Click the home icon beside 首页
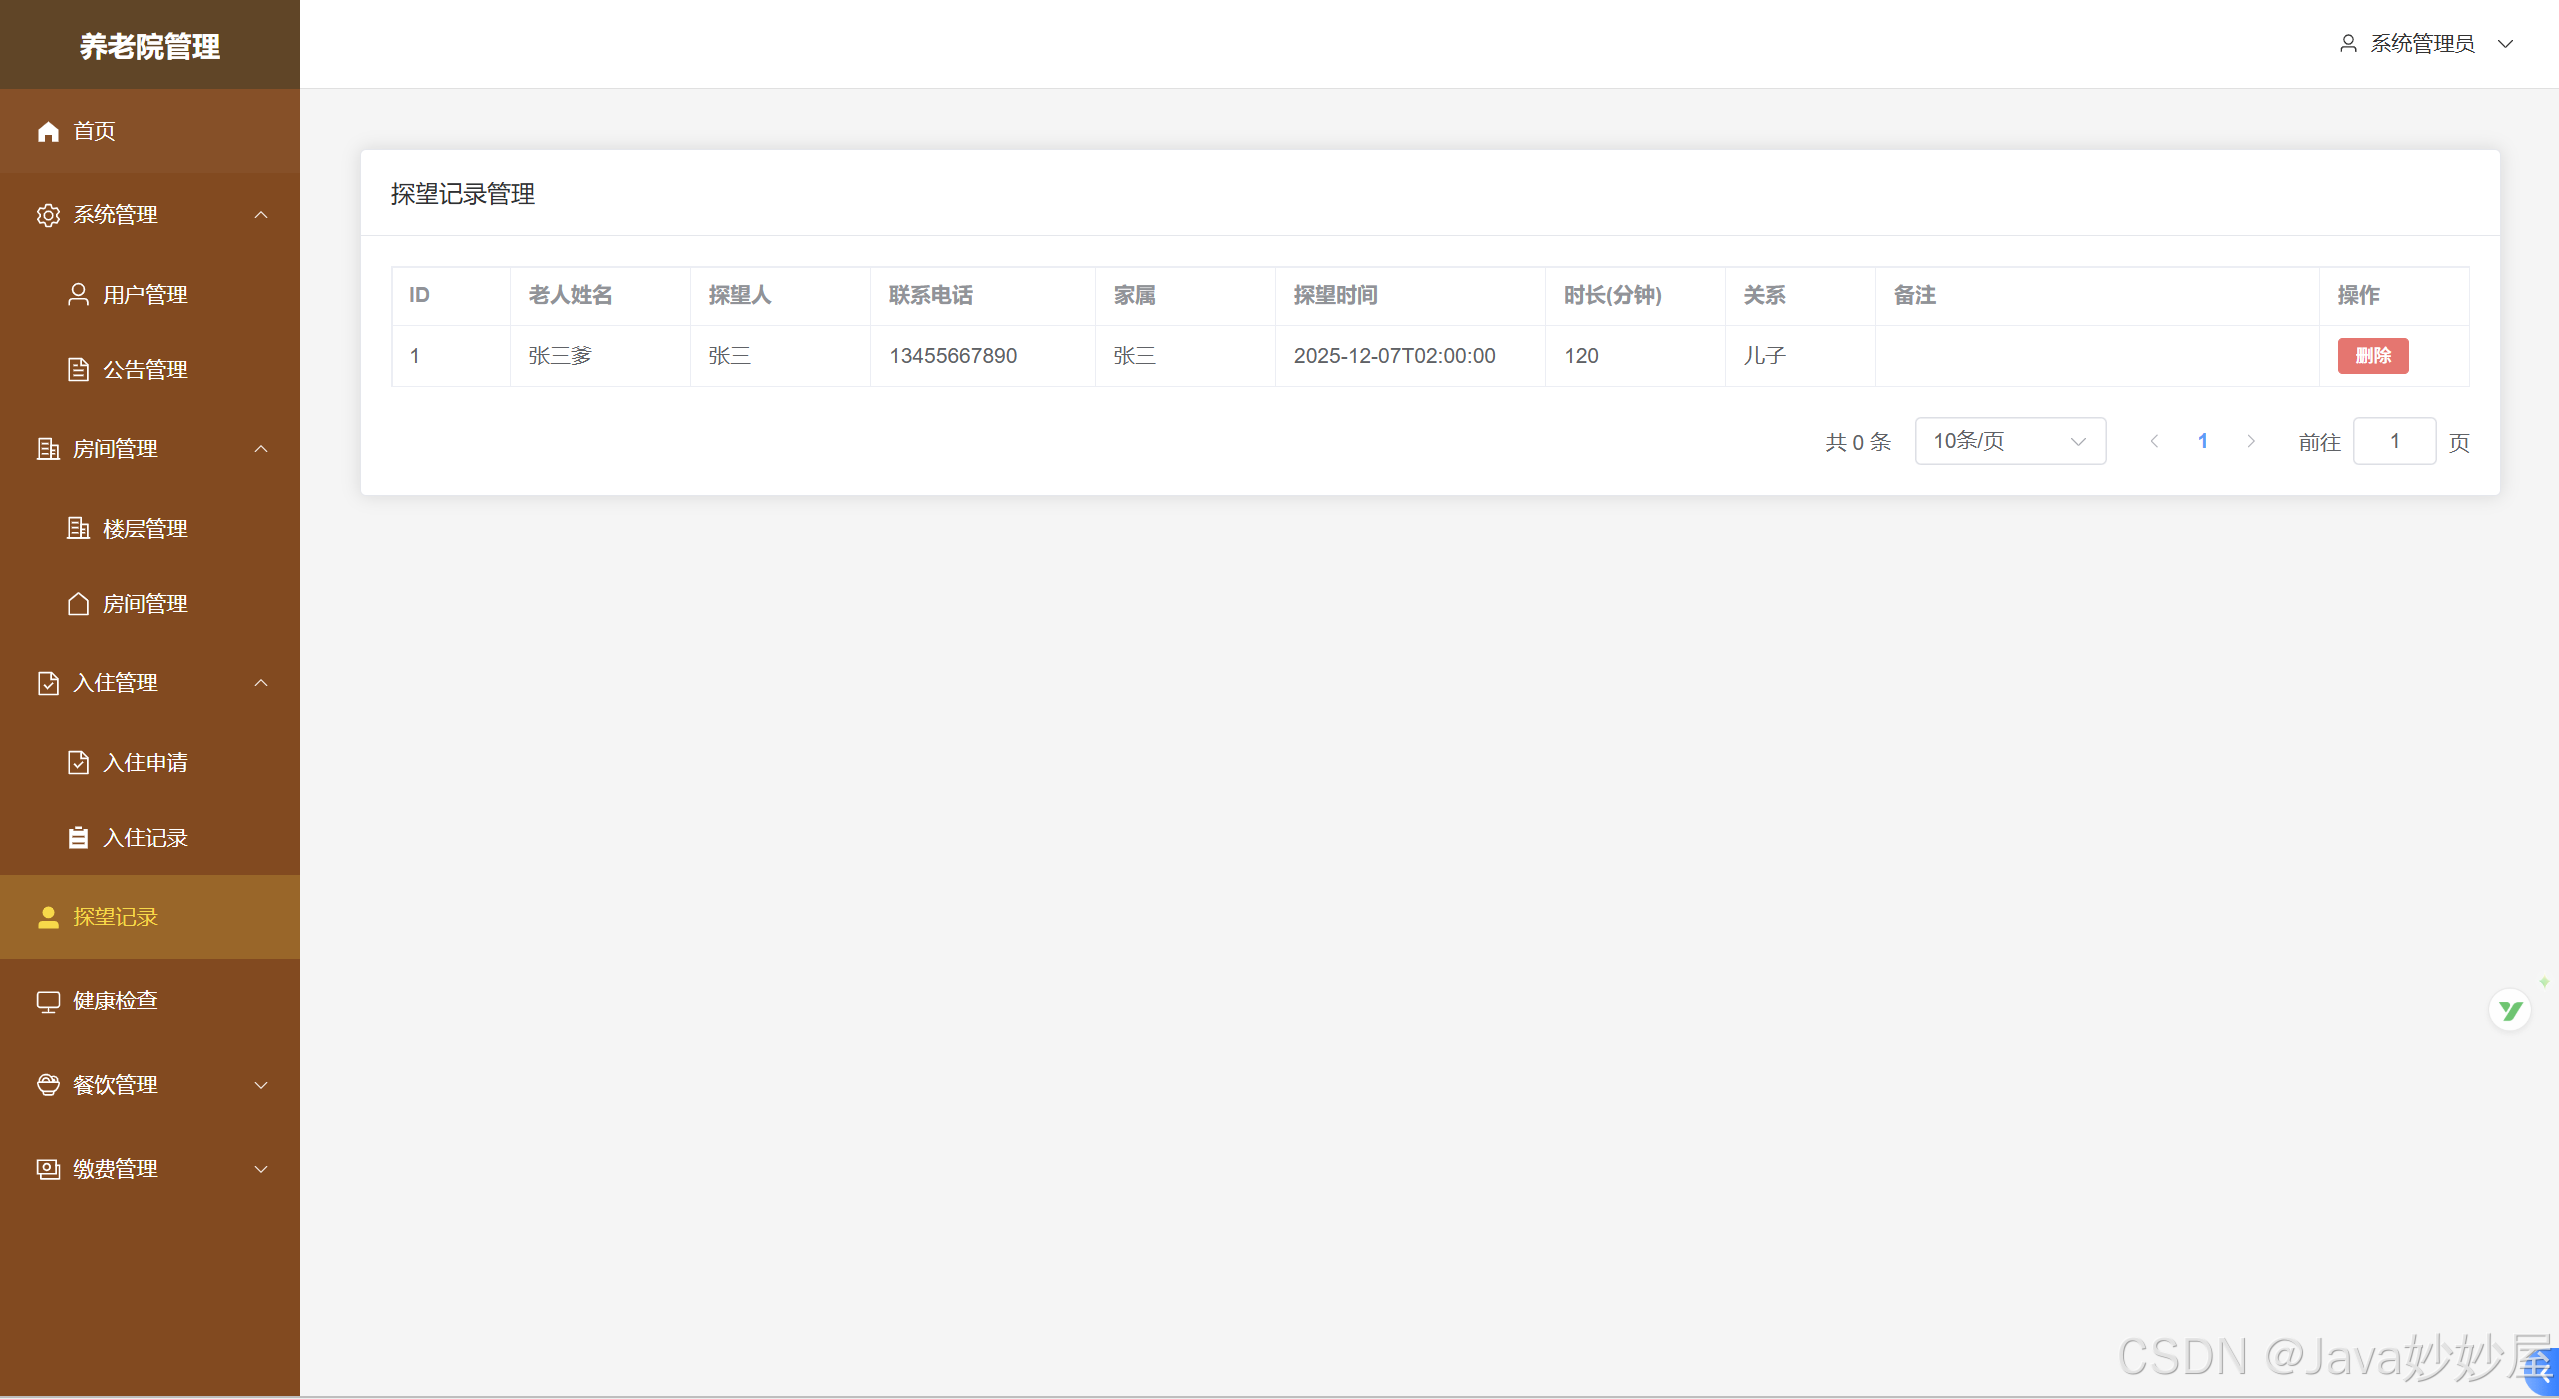The height and width of the screenshot is (1399, 2559). (x=48, y=131)
